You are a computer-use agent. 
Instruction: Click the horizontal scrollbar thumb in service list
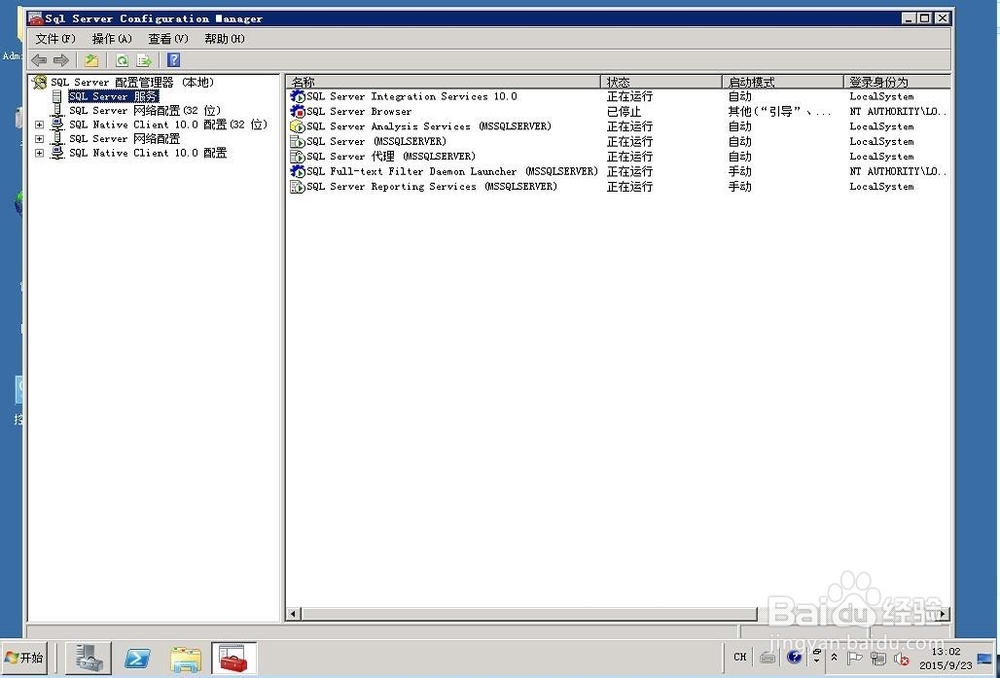point(529,614)
